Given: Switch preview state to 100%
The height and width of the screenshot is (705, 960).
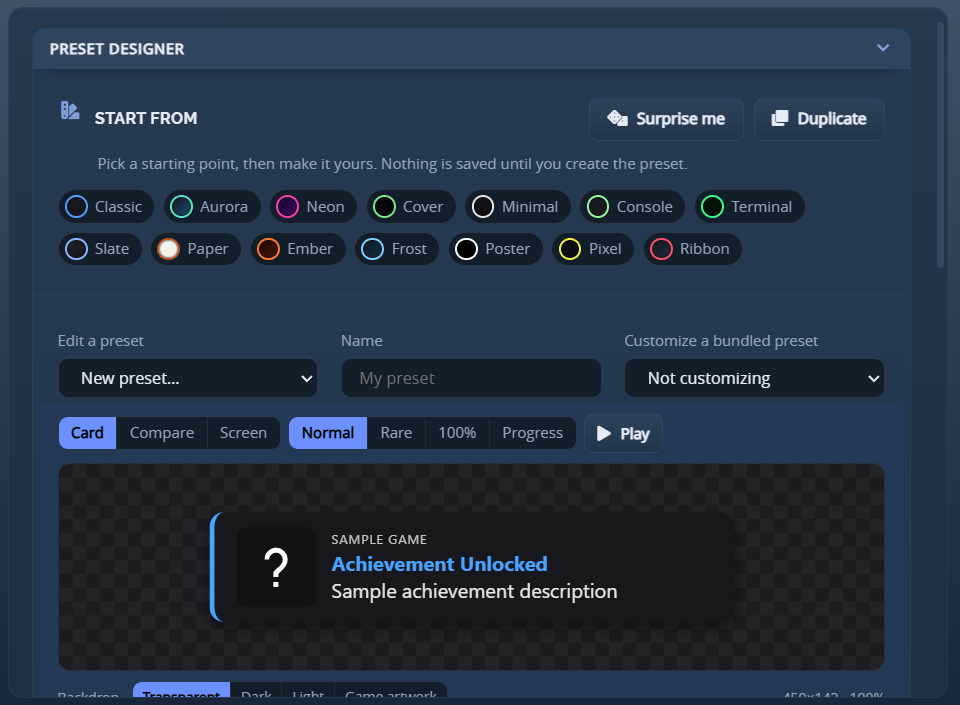Looking at the screenshot, I should (x=457, y=433).
